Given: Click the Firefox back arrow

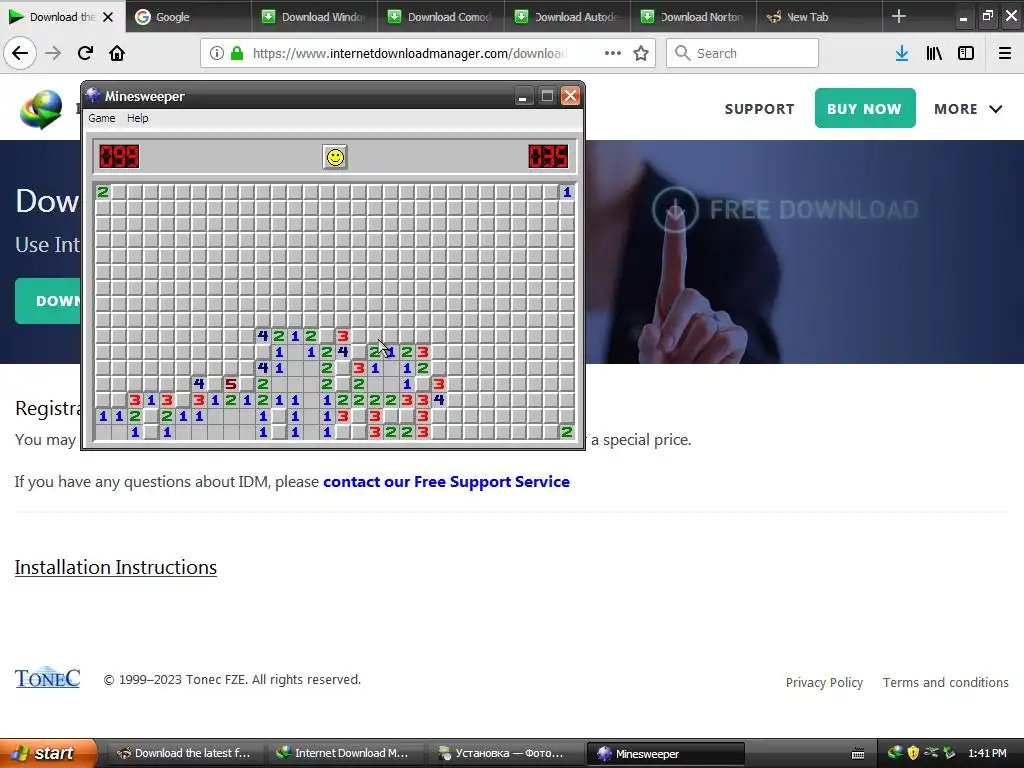Looking at the screenshot, I should click(x=20, y=53).
